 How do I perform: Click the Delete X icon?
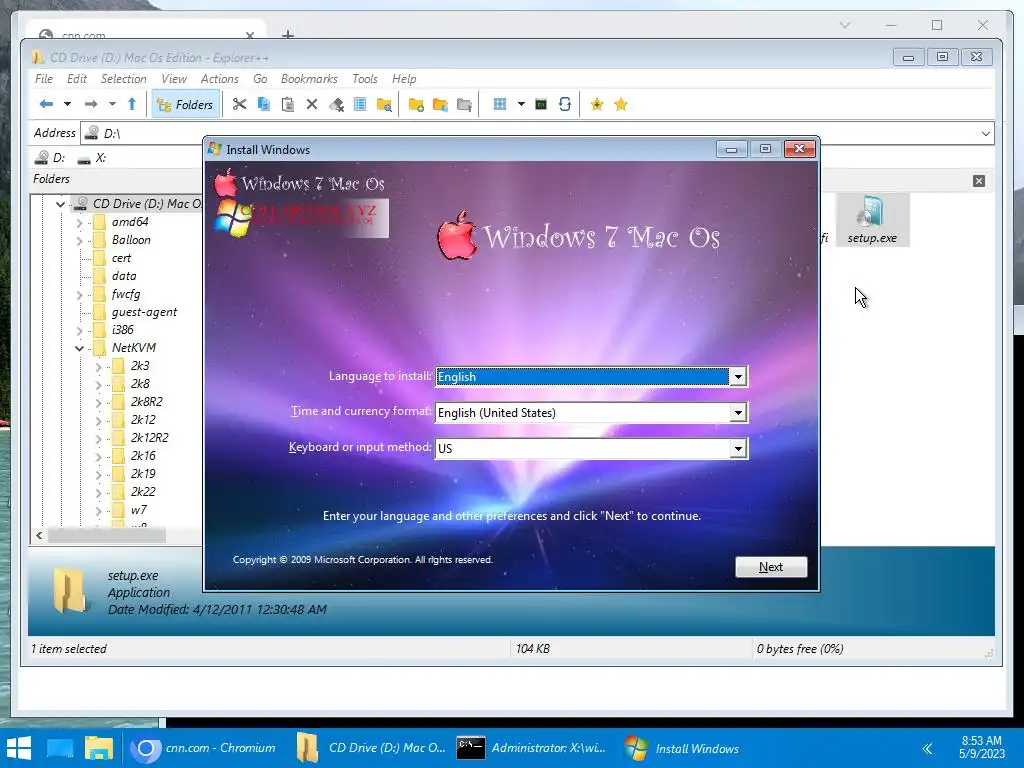[312, 104]
